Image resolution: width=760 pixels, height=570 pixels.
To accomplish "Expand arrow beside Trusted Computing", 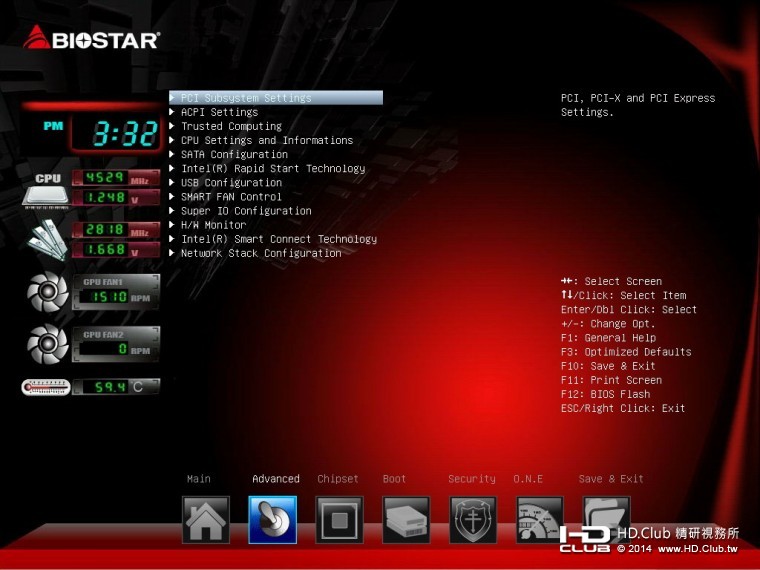I will (172, 126).
